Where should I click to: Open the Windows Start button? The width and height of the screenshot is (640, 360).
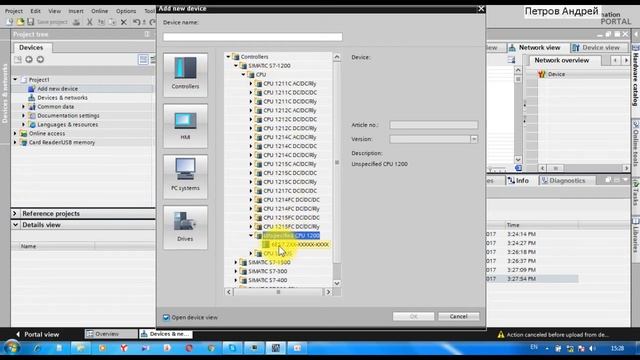12,348
